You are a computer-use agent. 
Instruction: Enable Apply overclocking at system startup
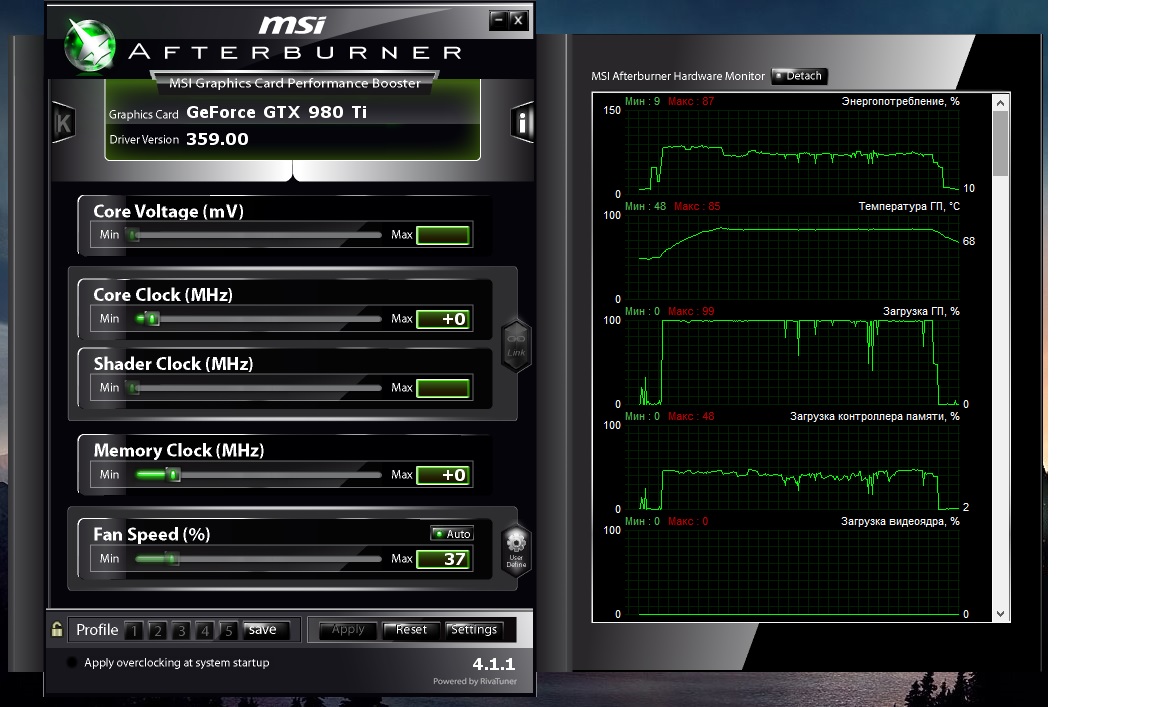coord(72,662)
